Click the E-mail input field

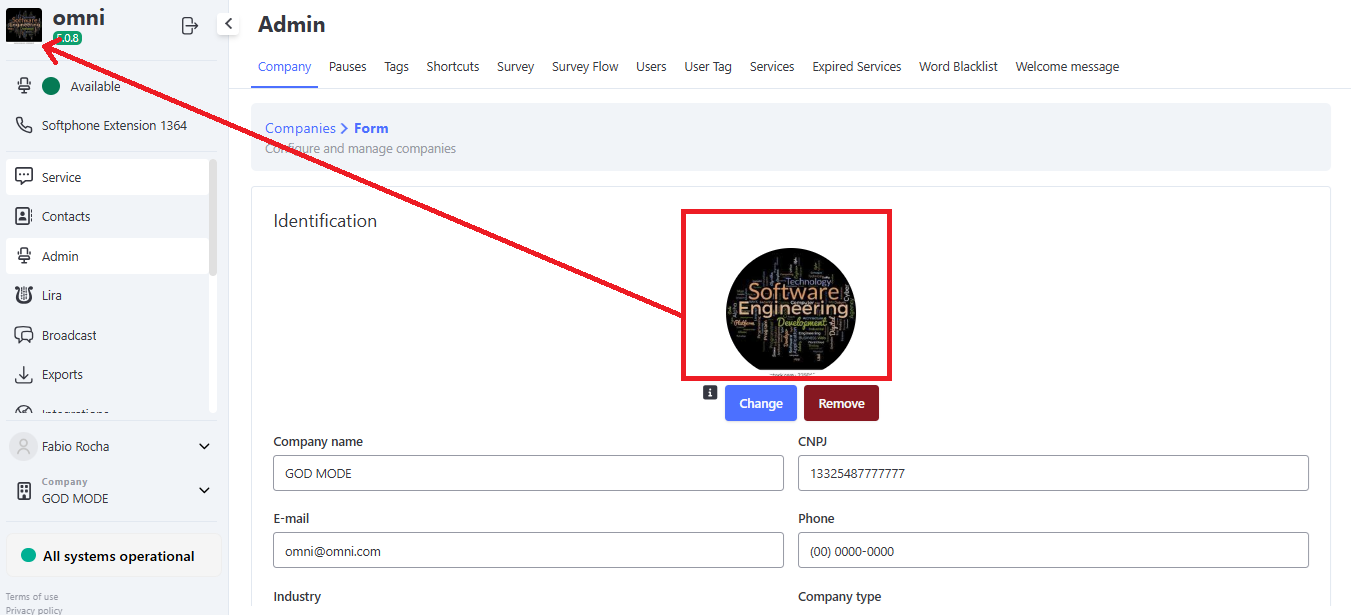(528, 550)
